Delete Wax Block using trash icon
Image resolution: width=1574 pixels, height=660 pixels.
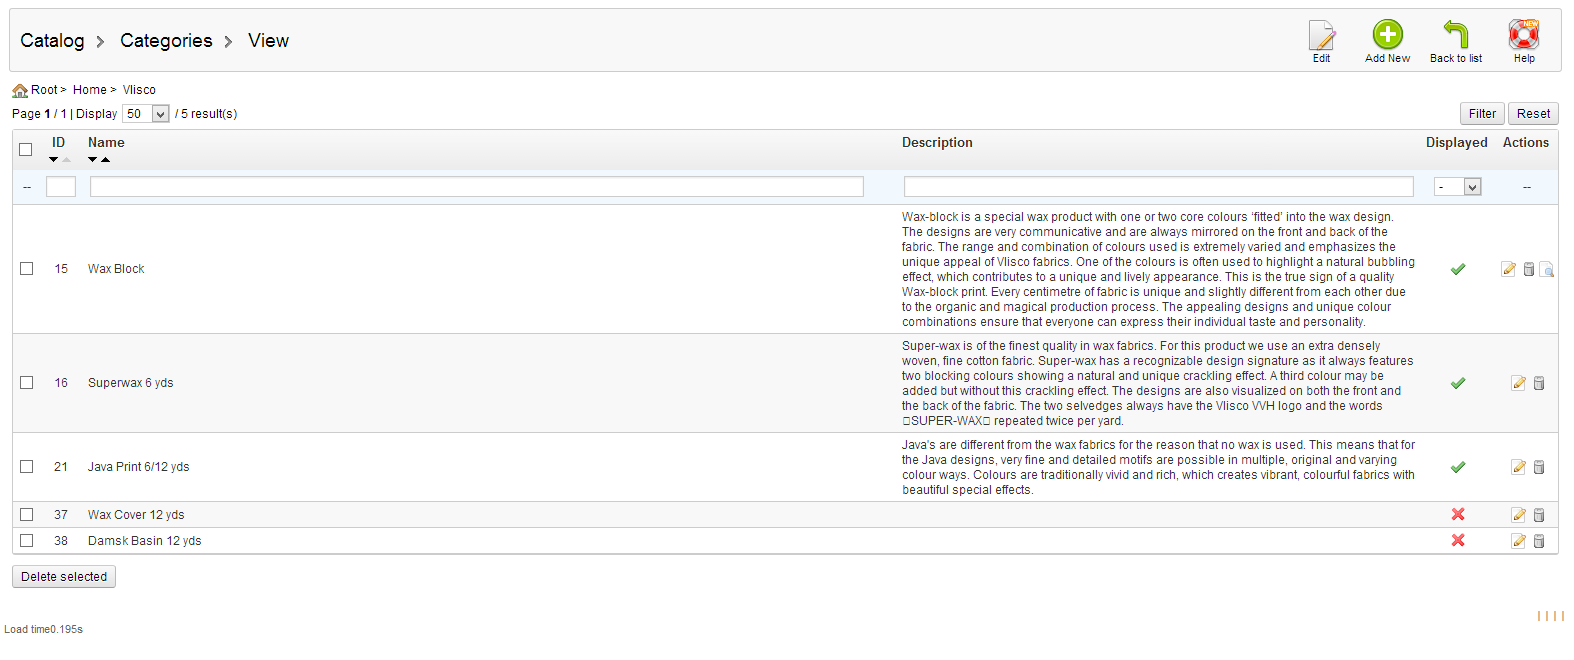click(1528, 269)
